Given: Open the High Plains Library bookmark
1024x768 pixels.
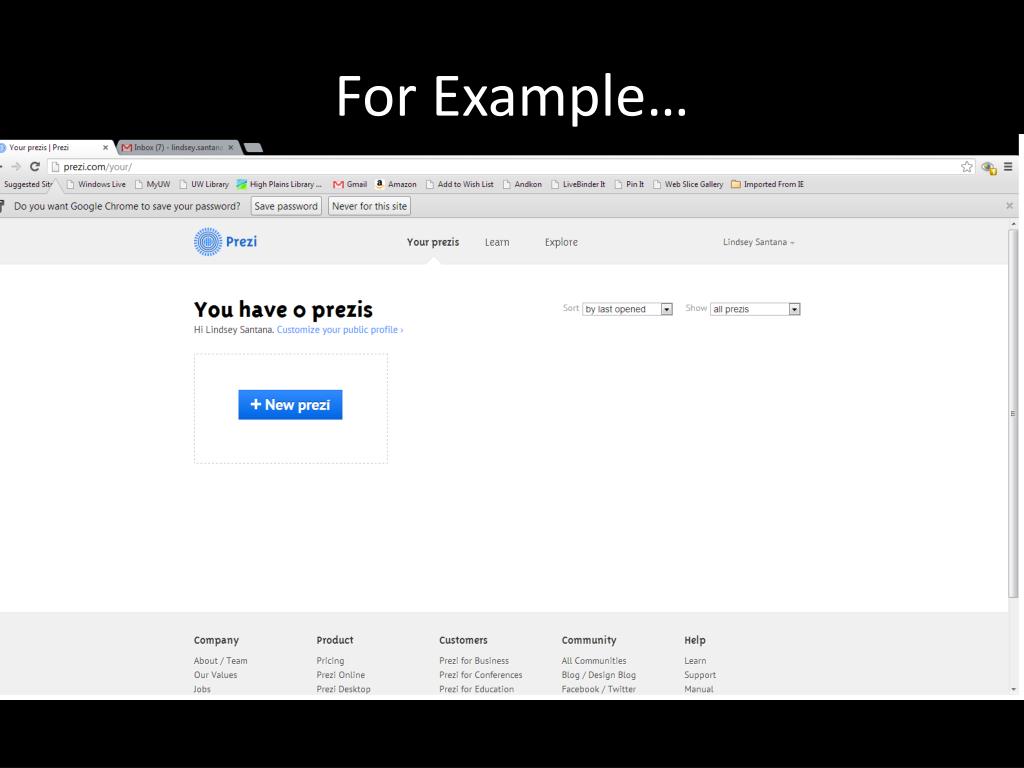Looking at the screenshot, I should (x=279, y=184).
